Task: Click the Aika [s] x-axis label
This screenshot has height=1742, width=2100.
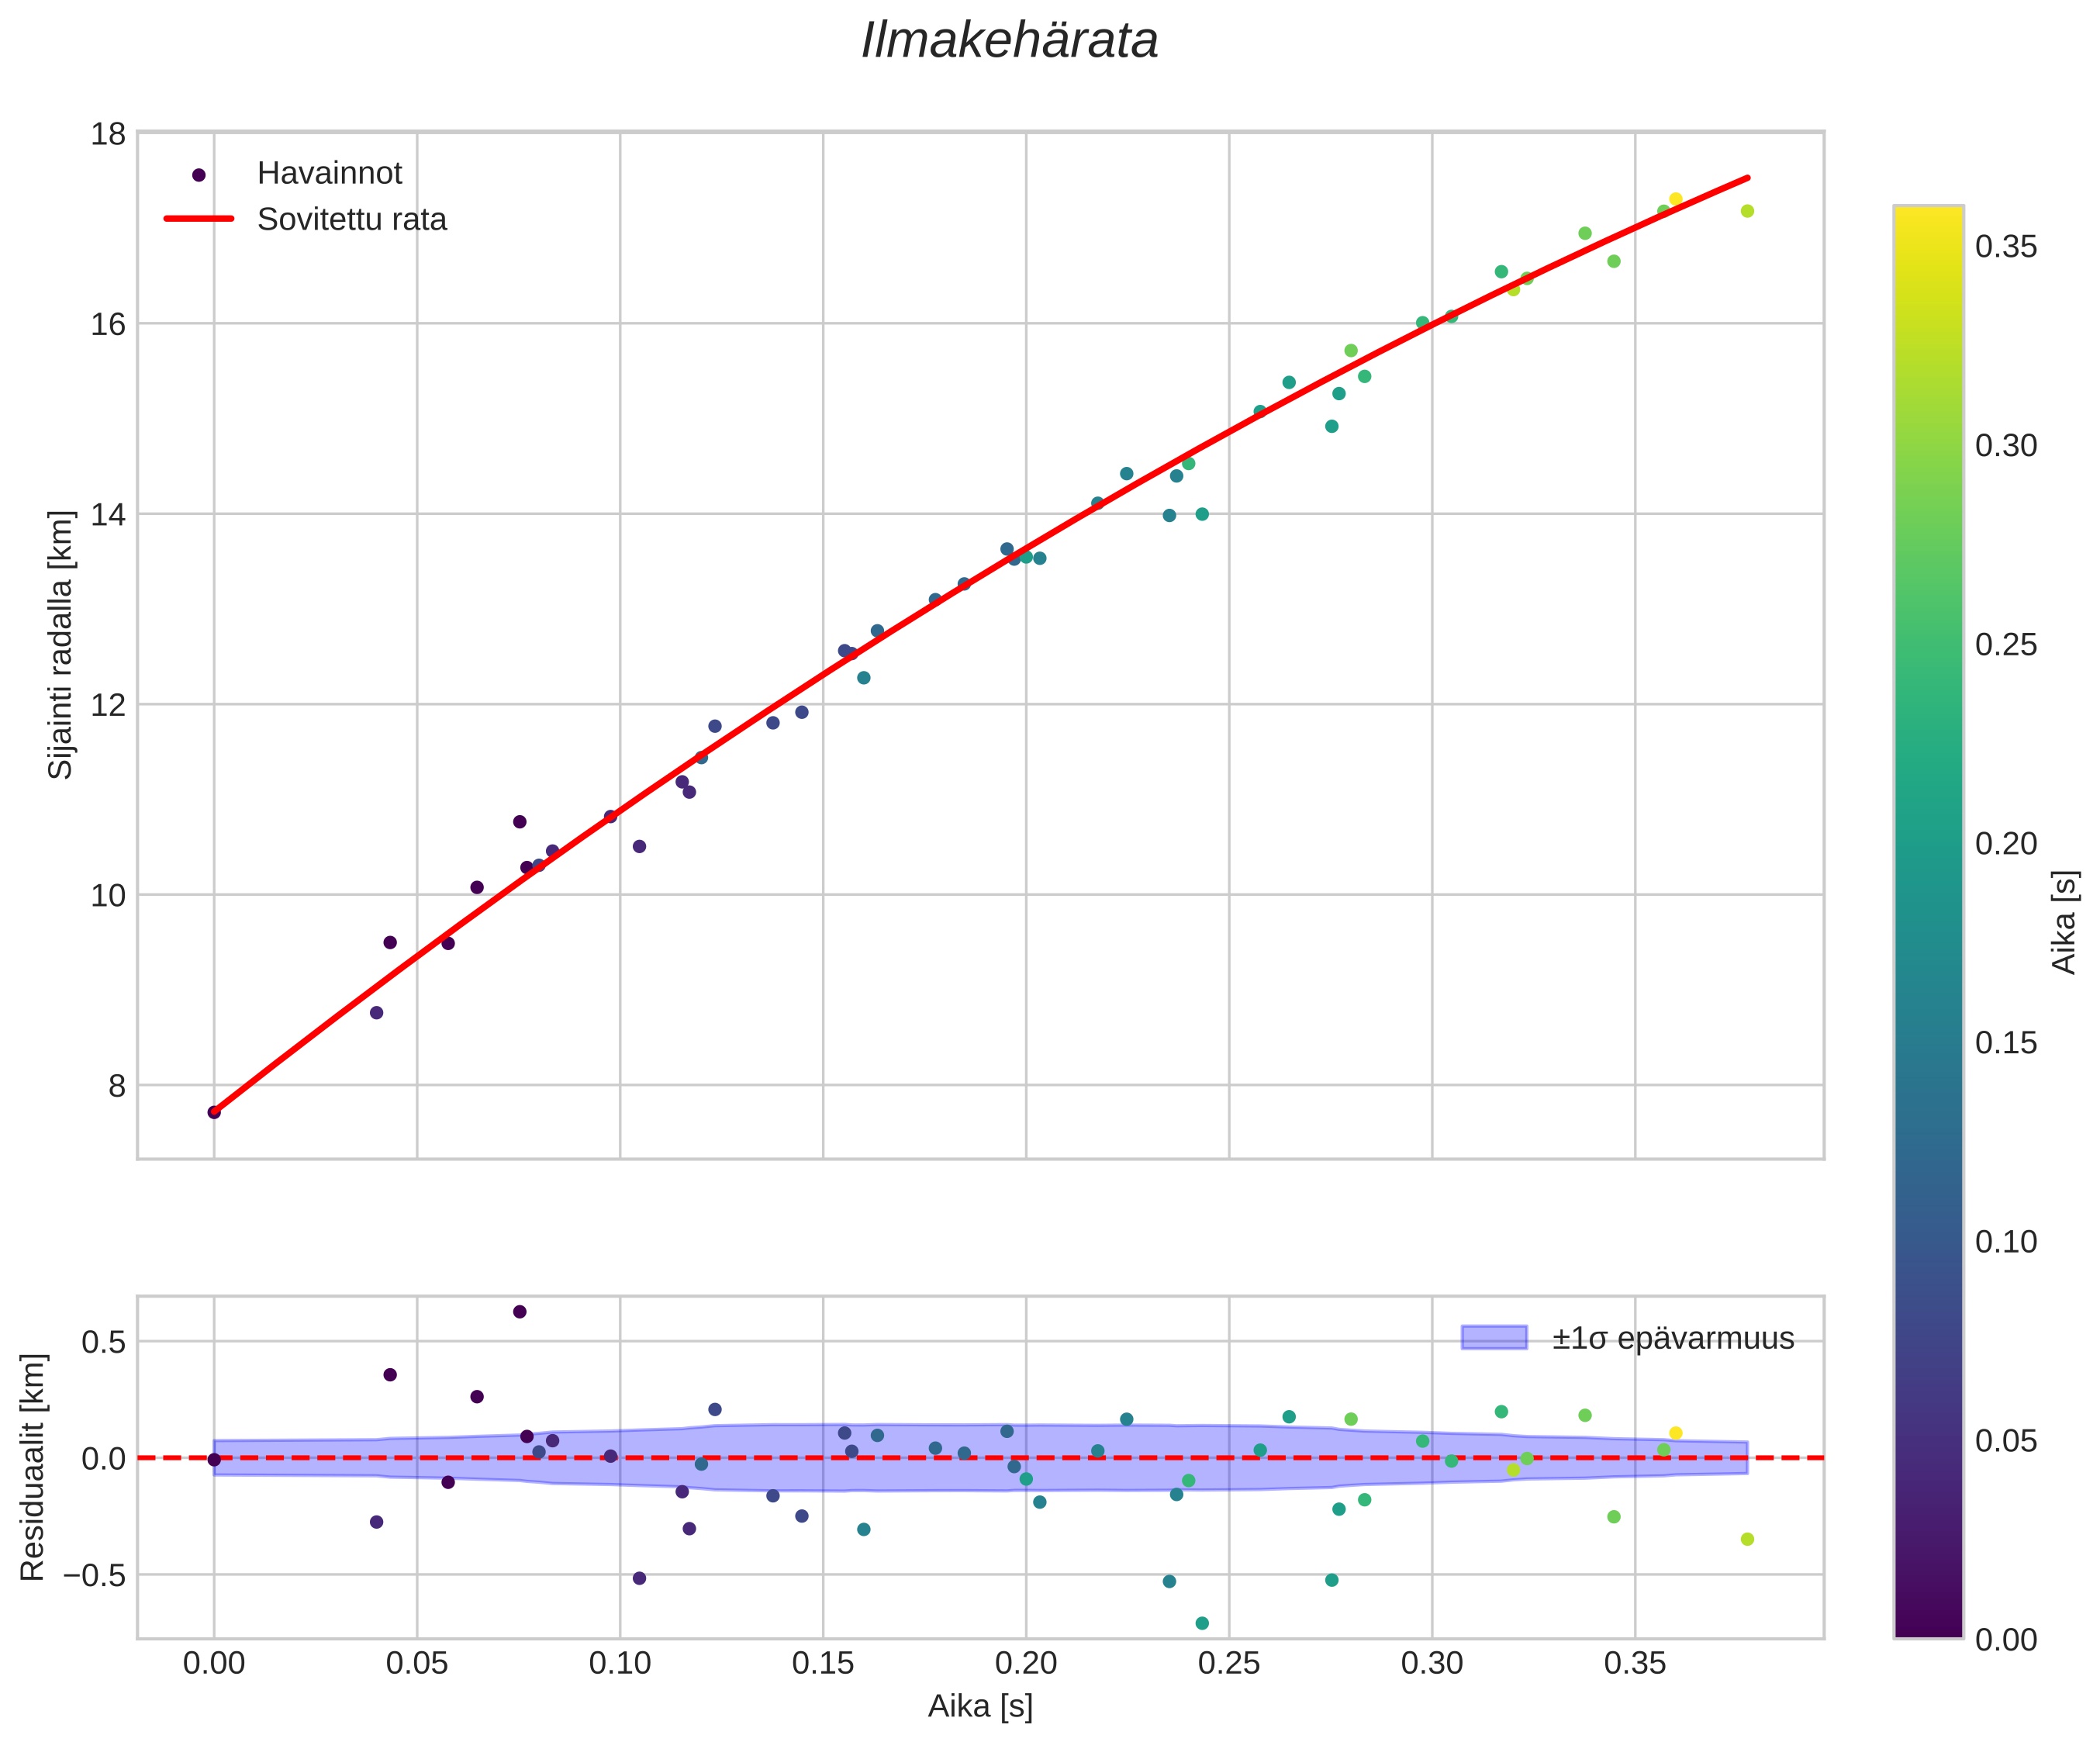Action: [980, 1706]
